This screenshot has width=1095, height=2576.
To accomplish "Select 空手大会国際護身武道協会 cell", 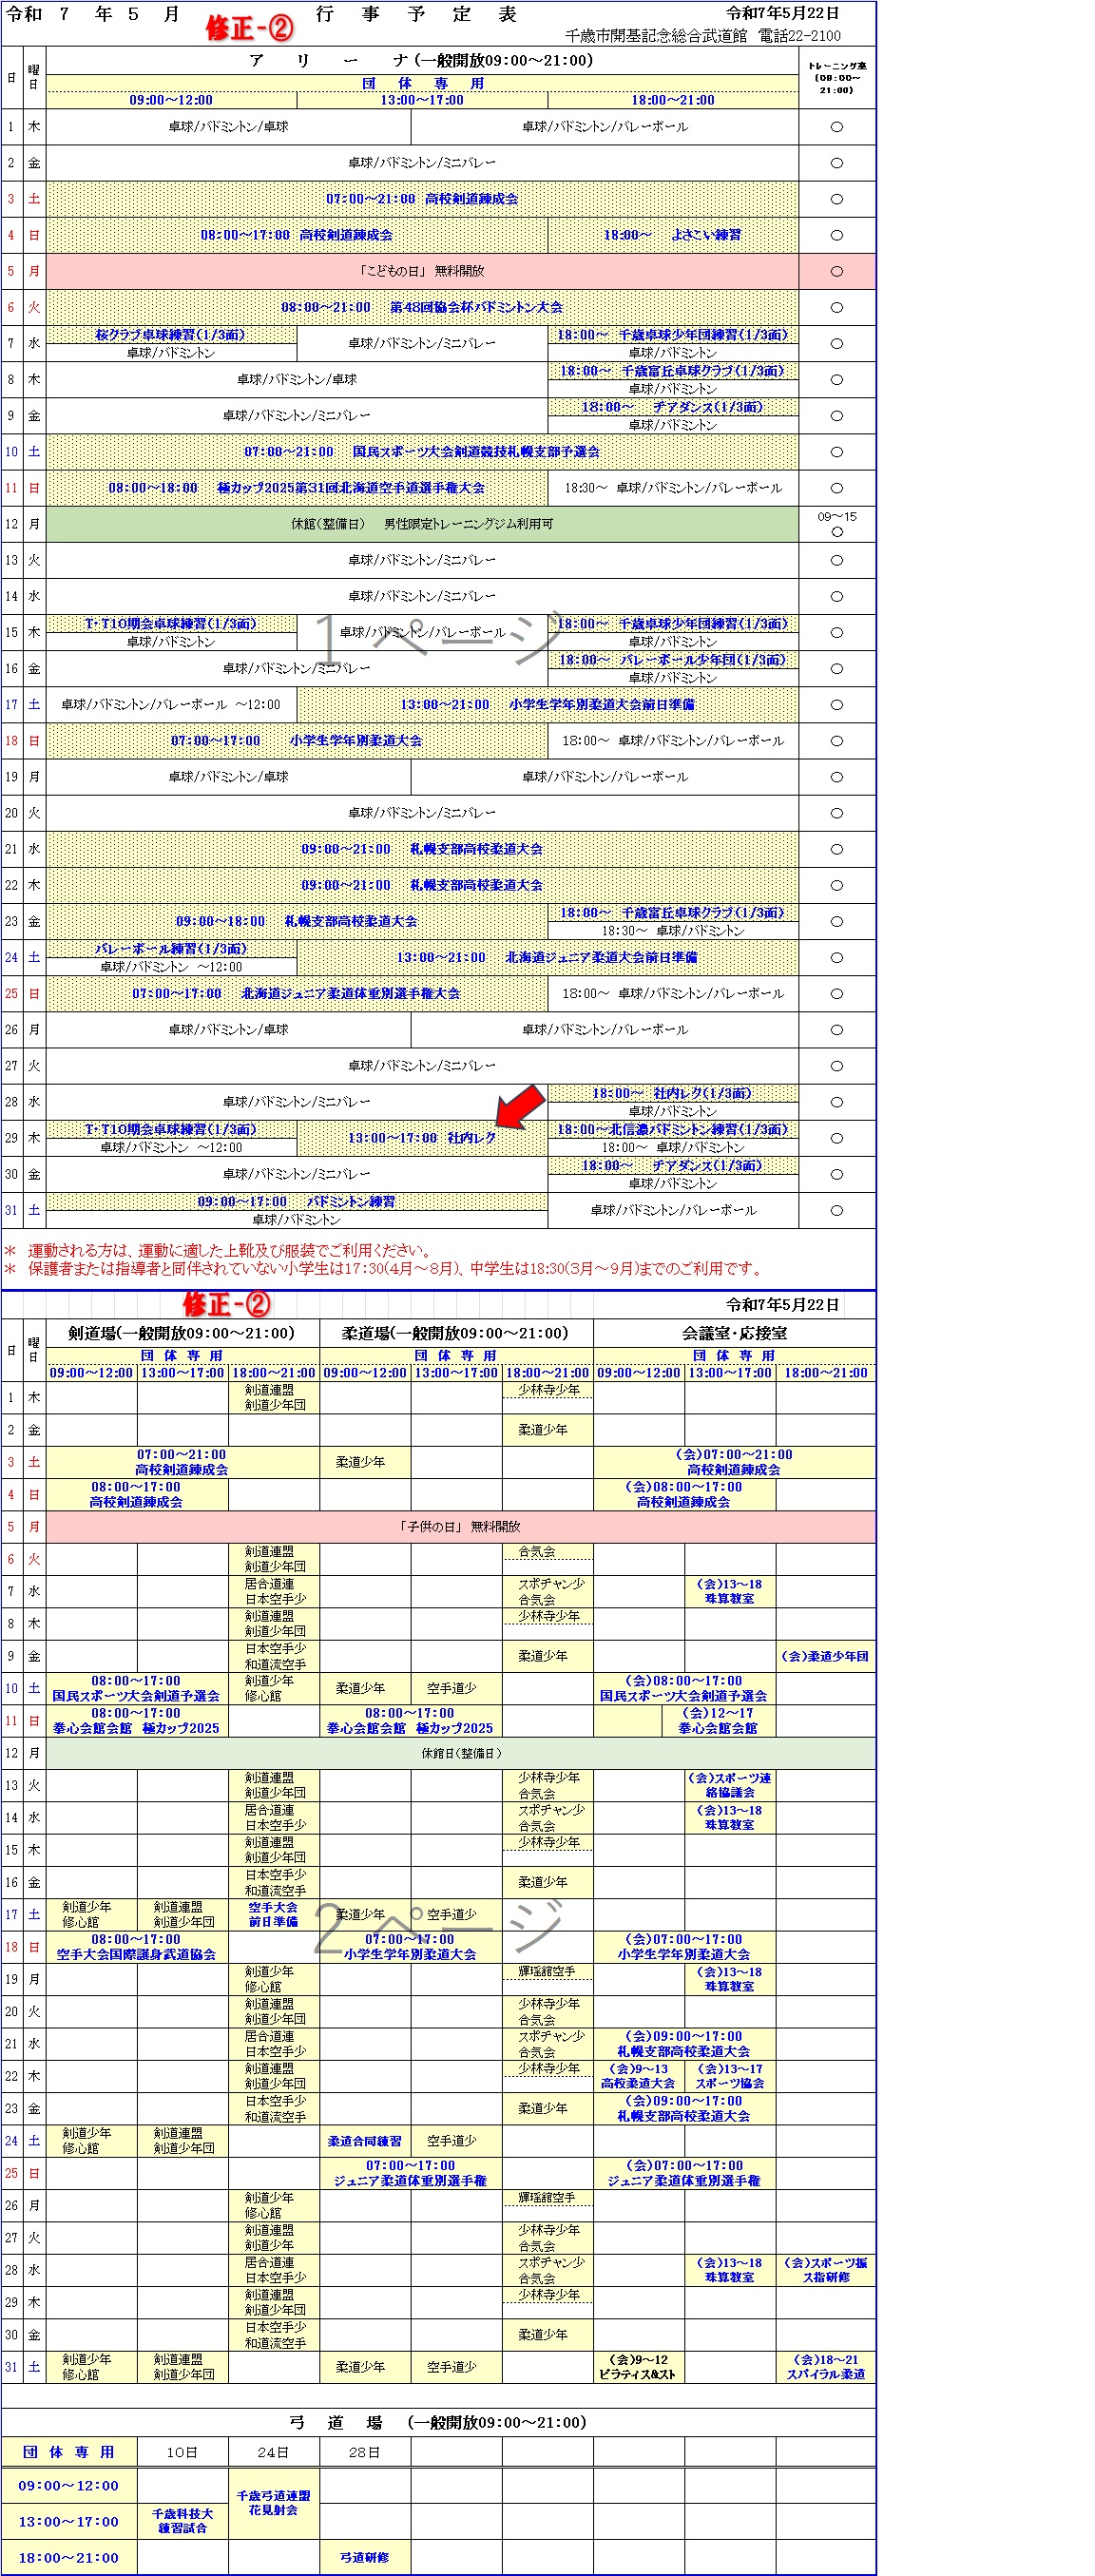I will (x=136, y=1947).
